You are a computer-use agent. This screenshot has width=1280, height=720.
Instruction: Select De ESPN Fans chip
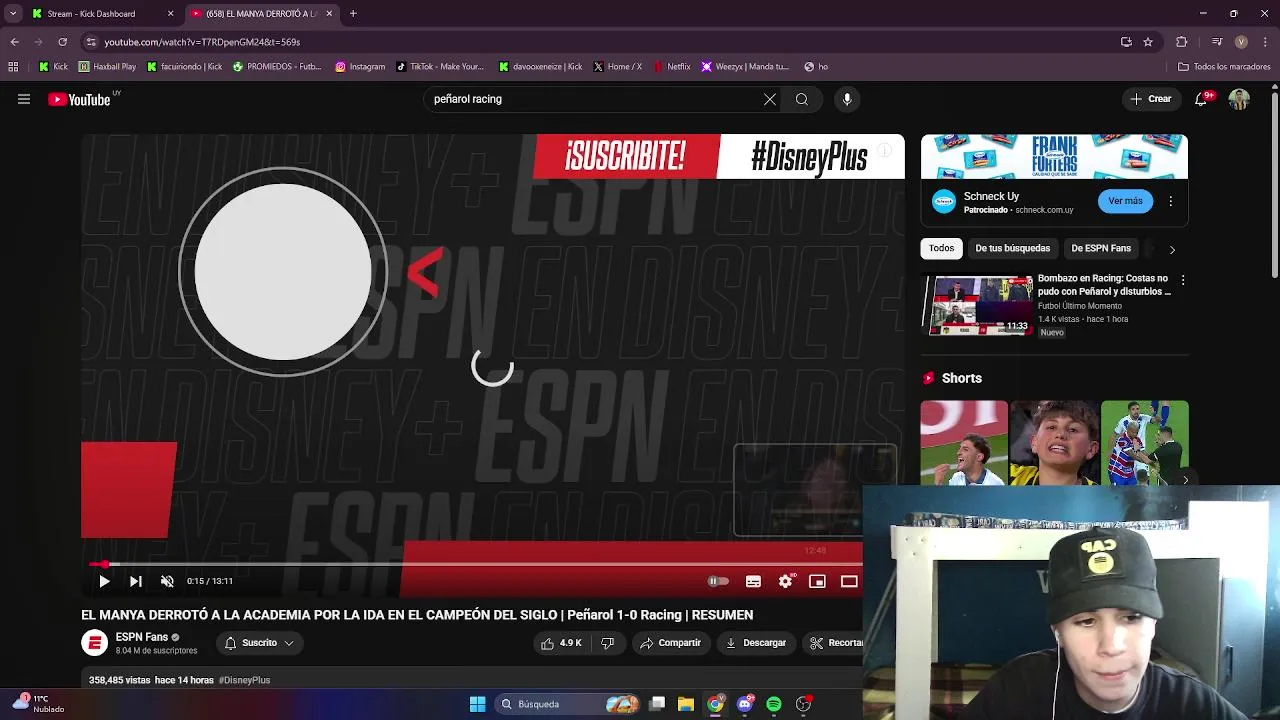1101,248
